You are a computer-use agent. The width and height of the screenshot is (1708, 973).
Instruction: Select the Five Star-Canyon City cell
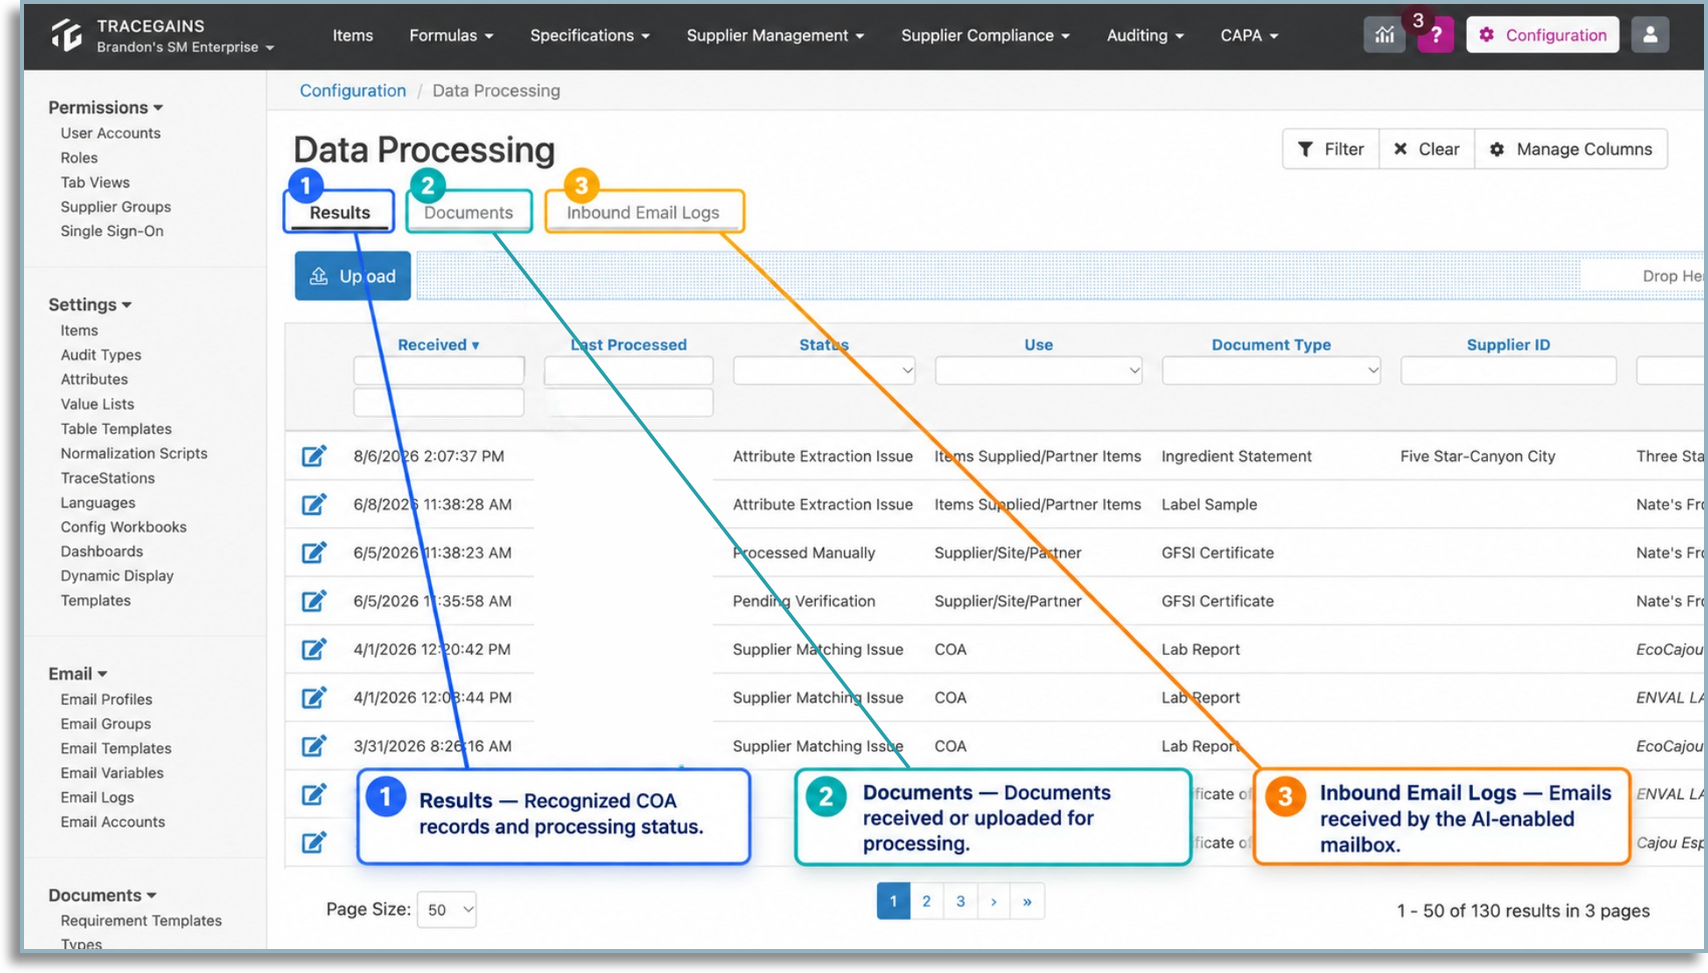(x=1478, y=456)
